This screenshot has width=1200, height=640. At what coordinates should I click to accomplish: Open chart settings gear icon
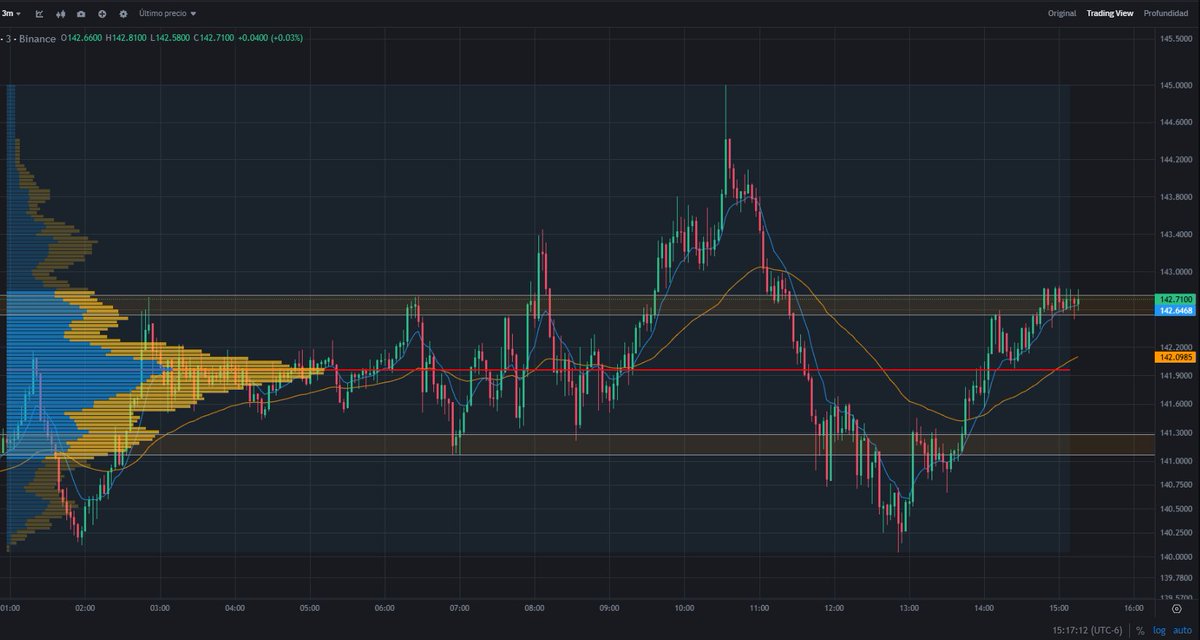(x=123, y=13)
